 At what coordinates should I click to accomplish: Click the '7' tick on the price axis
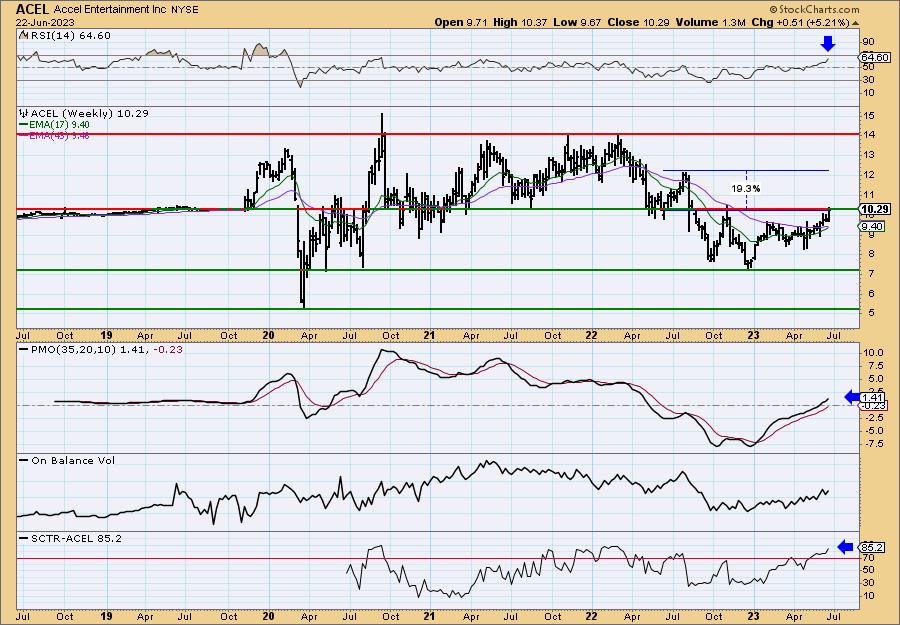(871, 274)
